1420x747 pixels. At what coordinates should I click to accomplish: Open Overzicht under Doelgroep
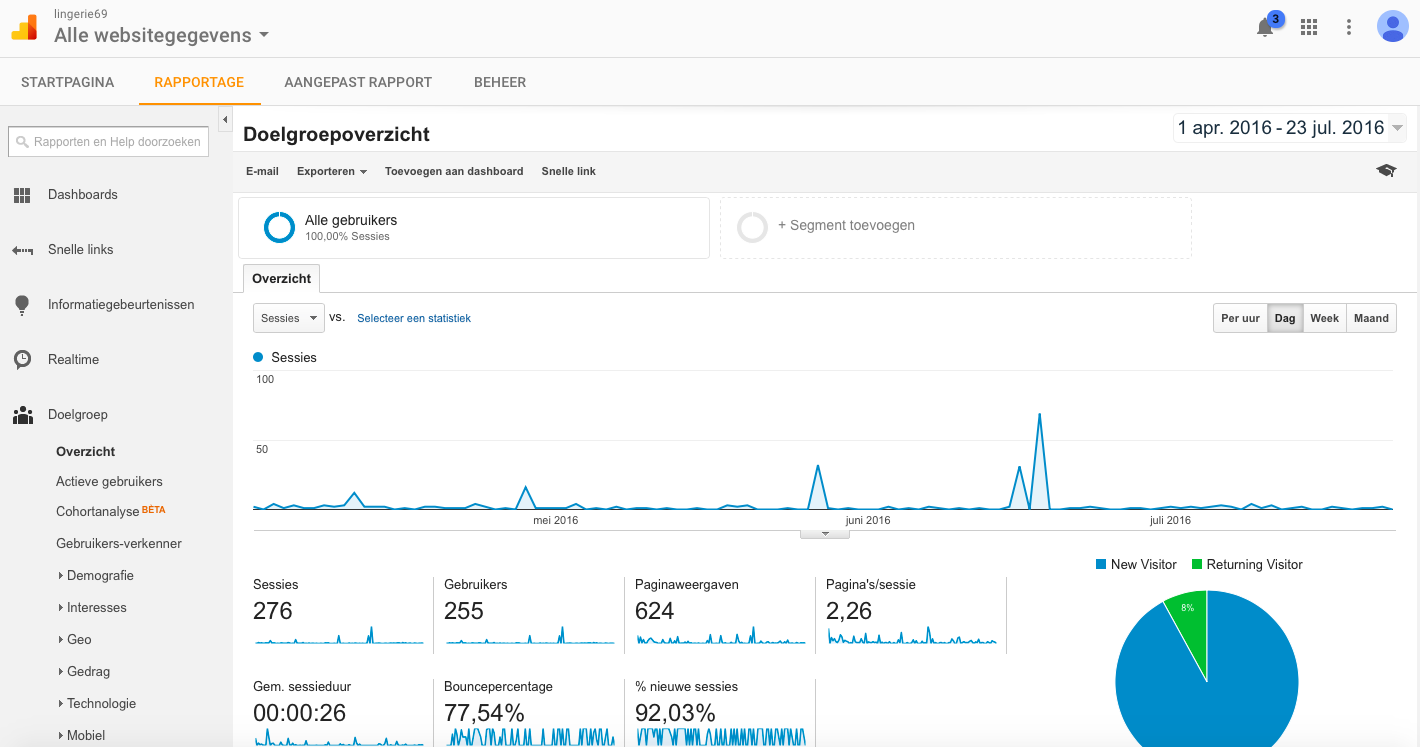point(86,452)
